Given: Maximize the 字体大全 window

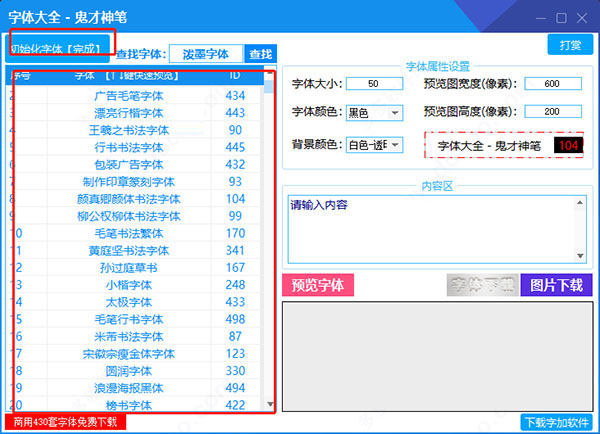Looking at the screenshot, I should [x=561, y=18].
